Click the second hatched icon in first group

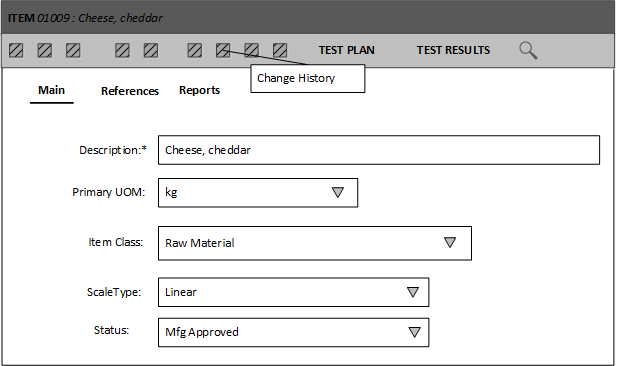click(45, 50)
